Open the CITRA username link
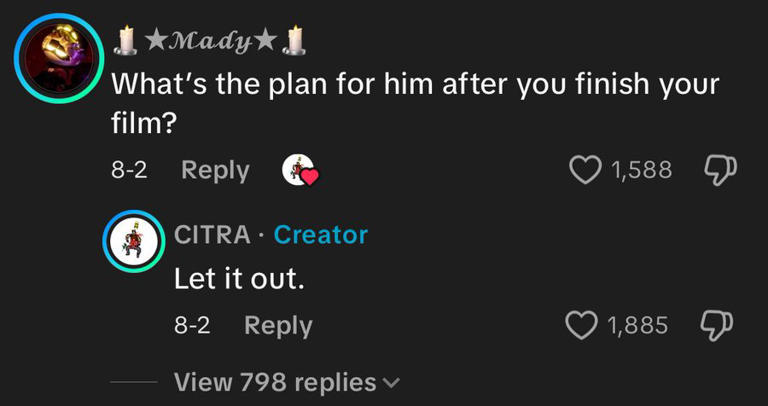Viewport: 768px width, 406px height. 213,235
